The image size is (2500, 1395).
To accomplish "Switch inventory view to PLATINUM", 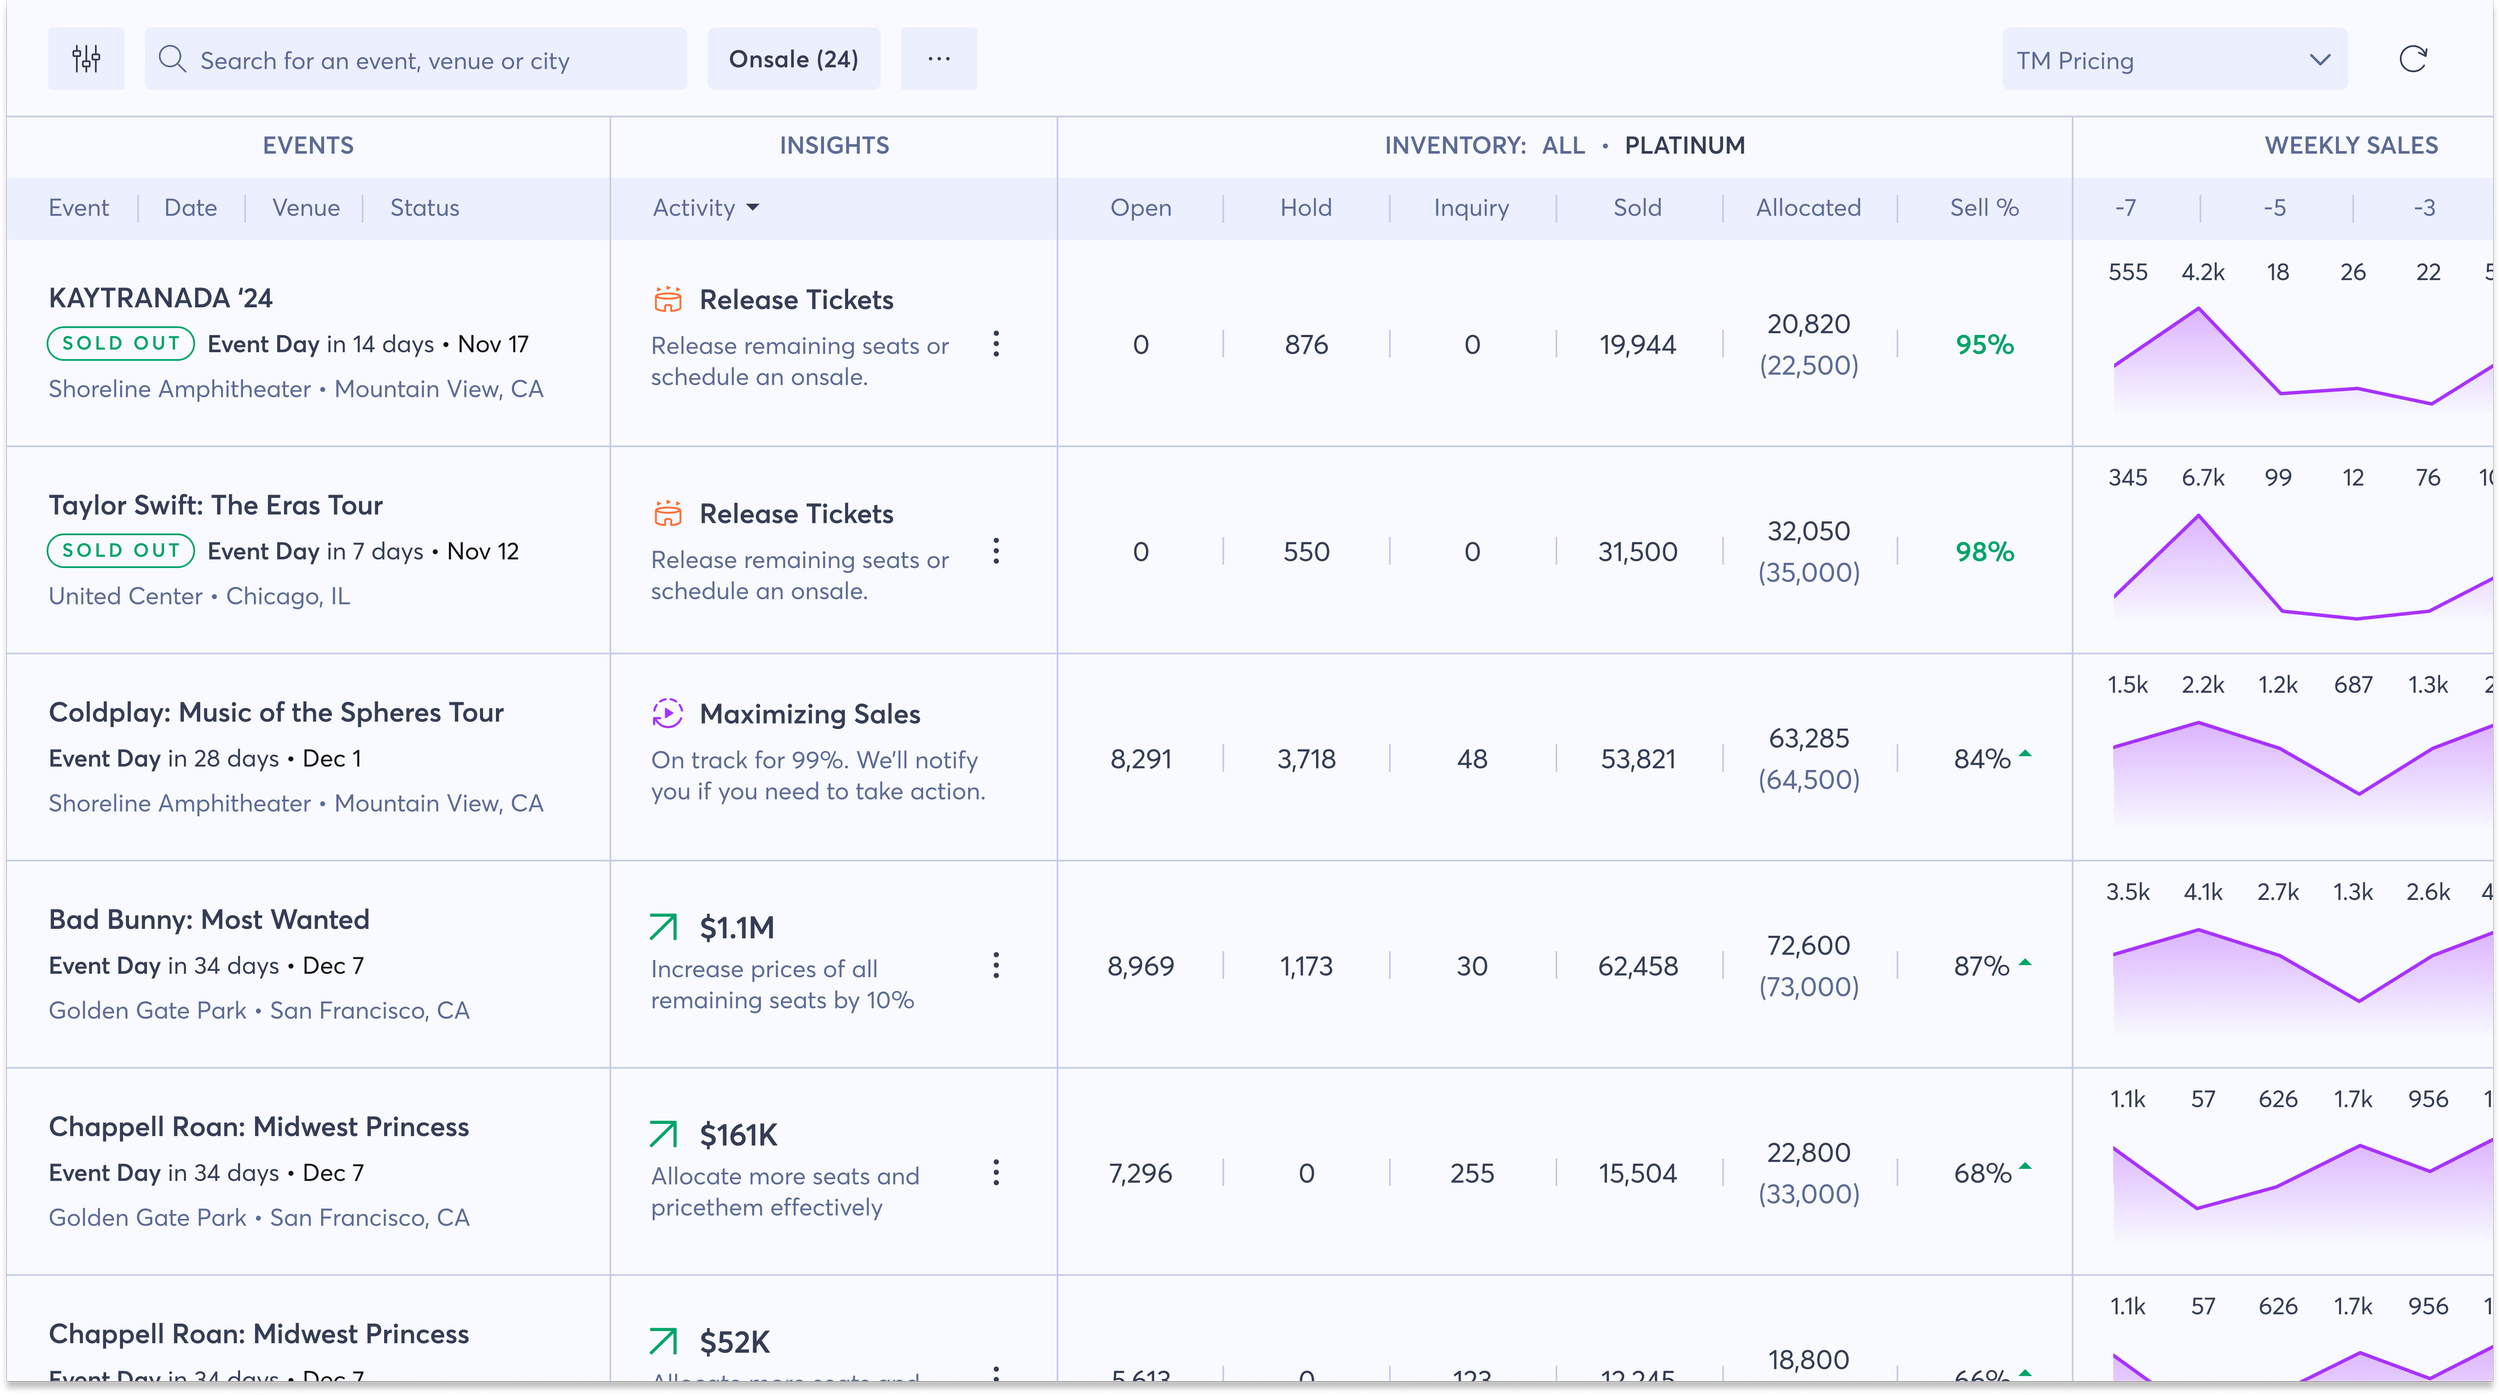I will [1684, 146].
